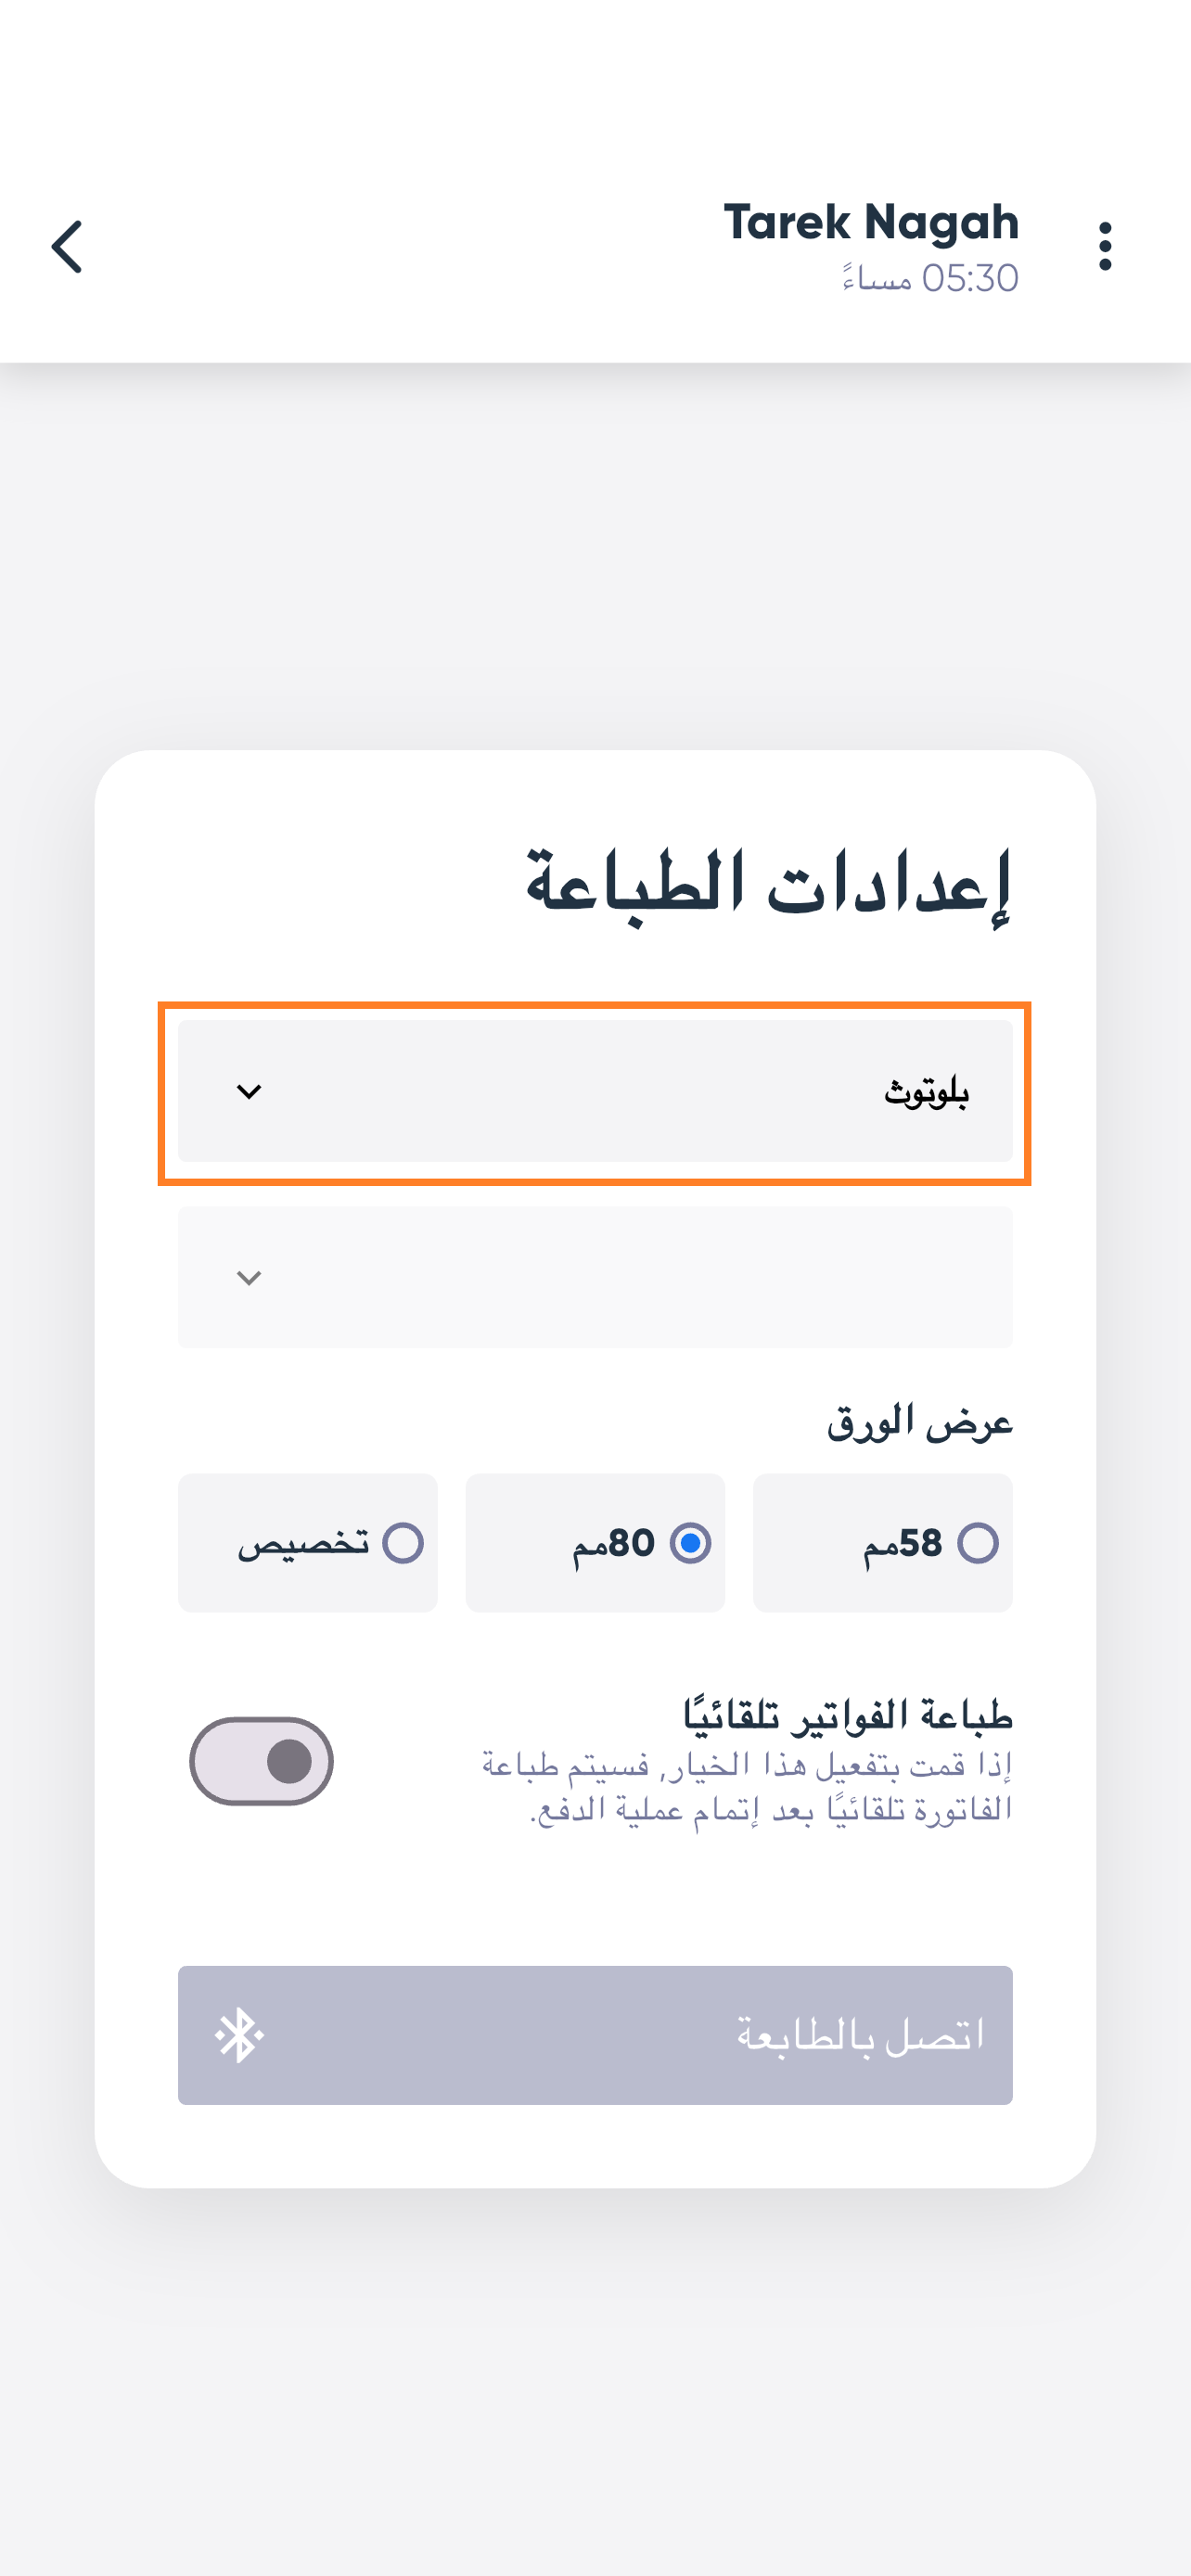Viewport: 1191px width, 2576px height.
Task: Click the auto-print description text
Action: (x=748, y=1787)
